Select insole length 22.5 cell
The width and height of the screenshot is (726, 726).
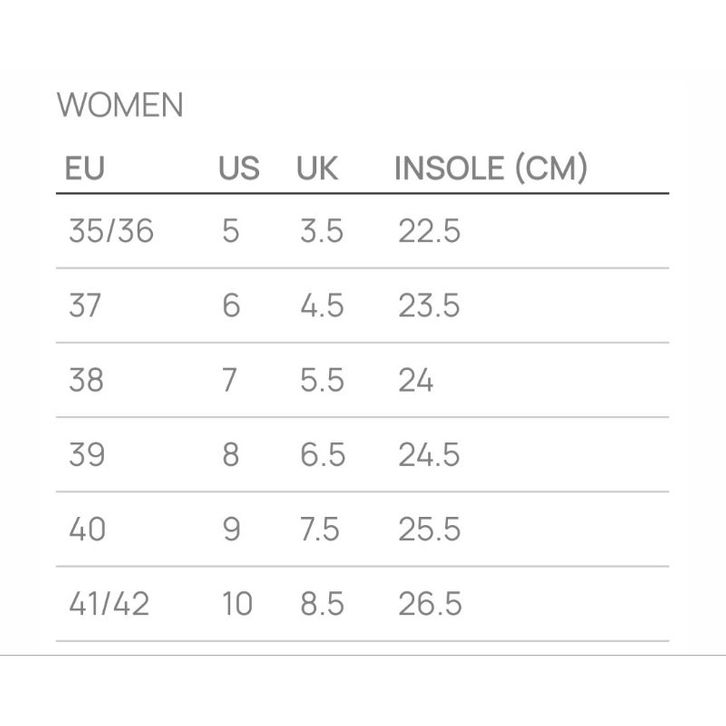point(429,231)
